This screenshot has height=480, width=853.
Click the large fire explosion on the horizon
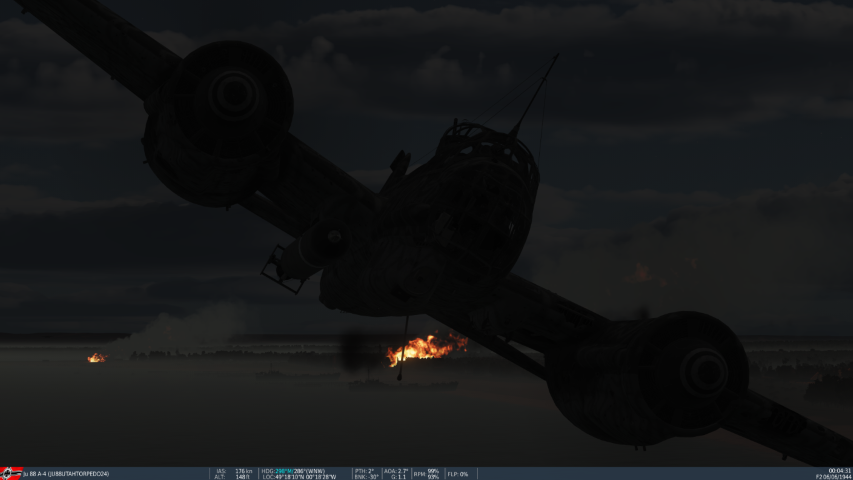[x=426, y=348]
